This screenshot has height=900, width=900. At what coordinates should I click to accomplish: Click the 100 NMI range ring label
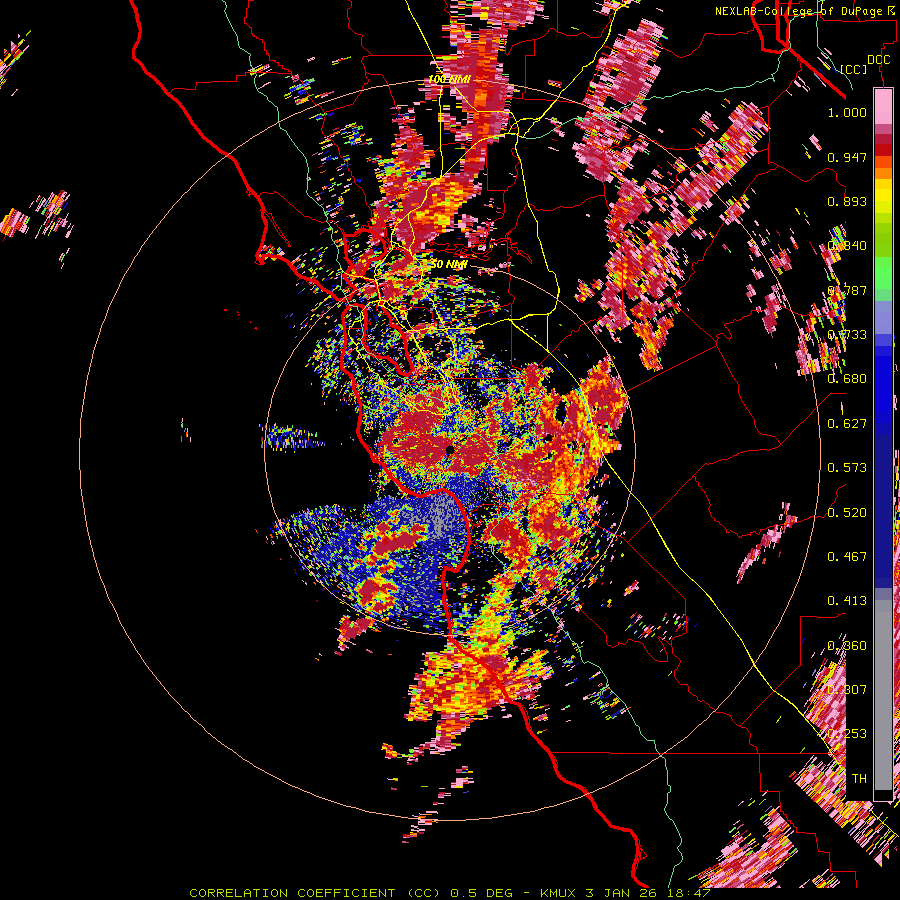coord(449,79)
